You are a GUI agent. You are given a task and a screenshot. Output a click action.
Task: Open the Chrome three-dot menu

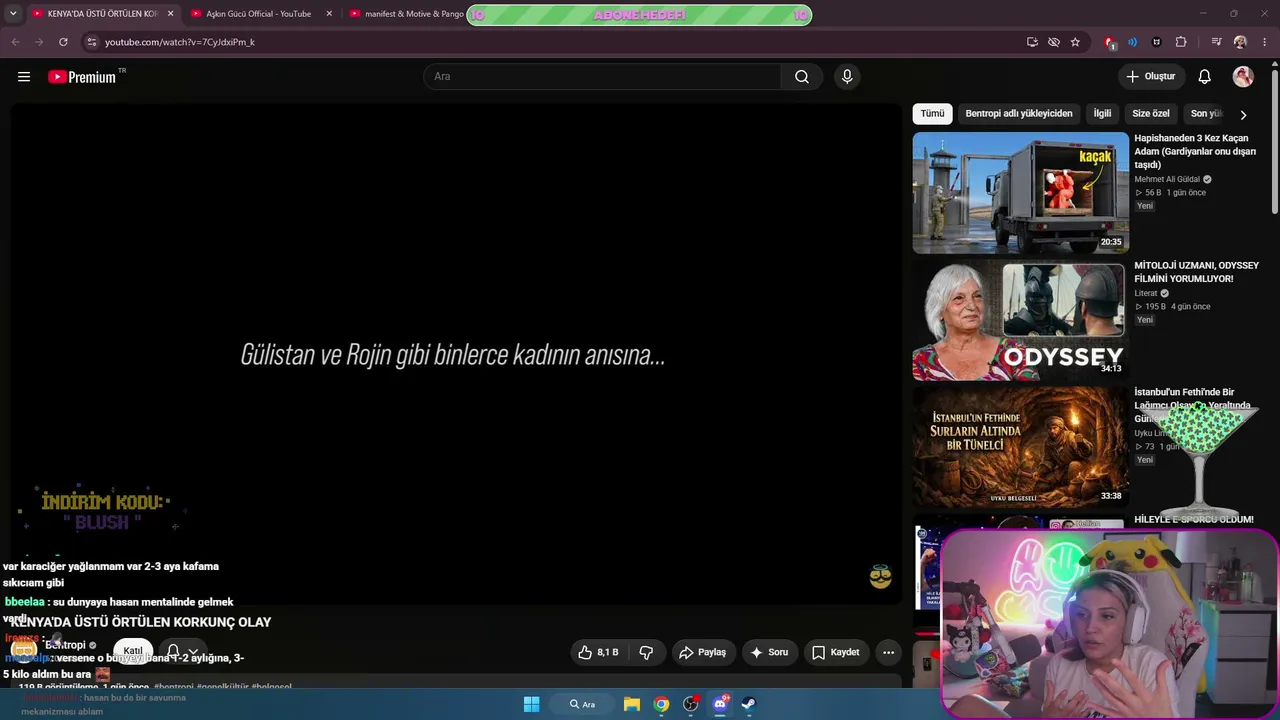(1265, 42)
